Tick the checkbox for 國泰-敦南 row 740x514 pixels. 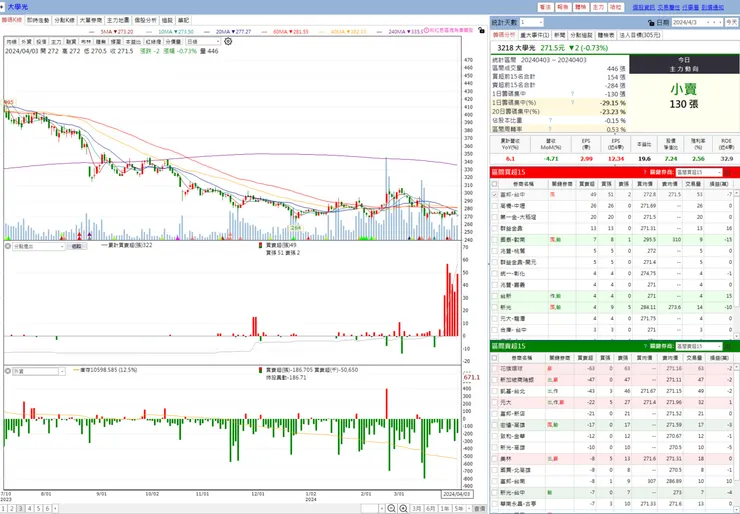coord(494,240)
